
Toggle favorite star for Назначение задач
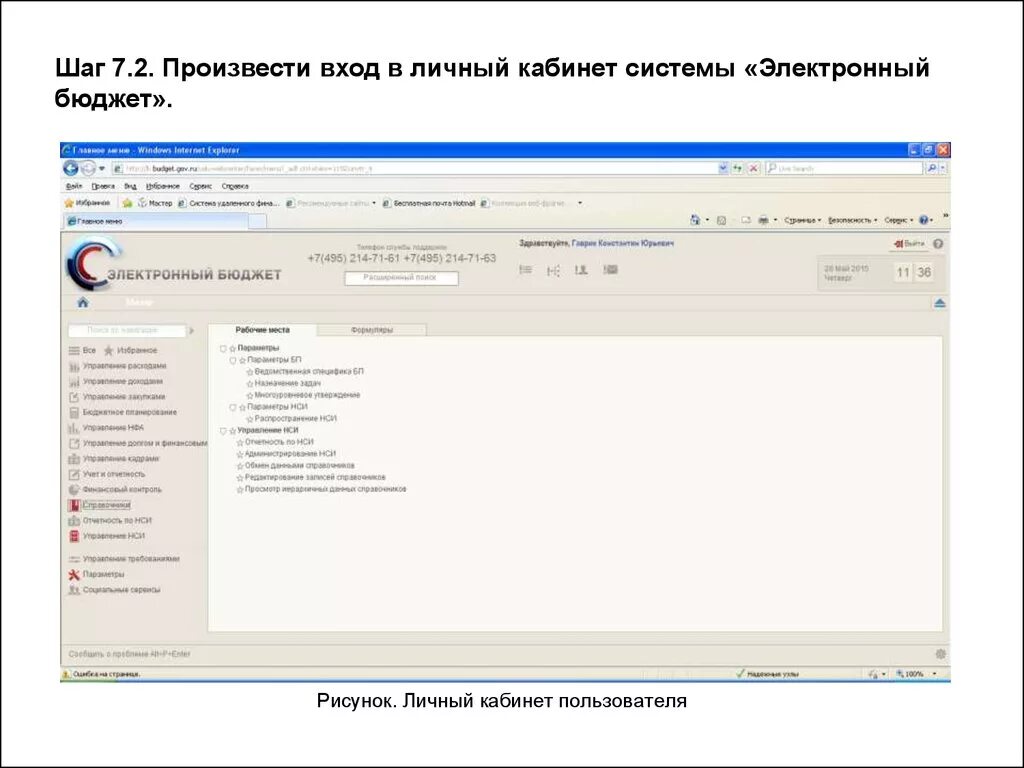click(249, 384)
